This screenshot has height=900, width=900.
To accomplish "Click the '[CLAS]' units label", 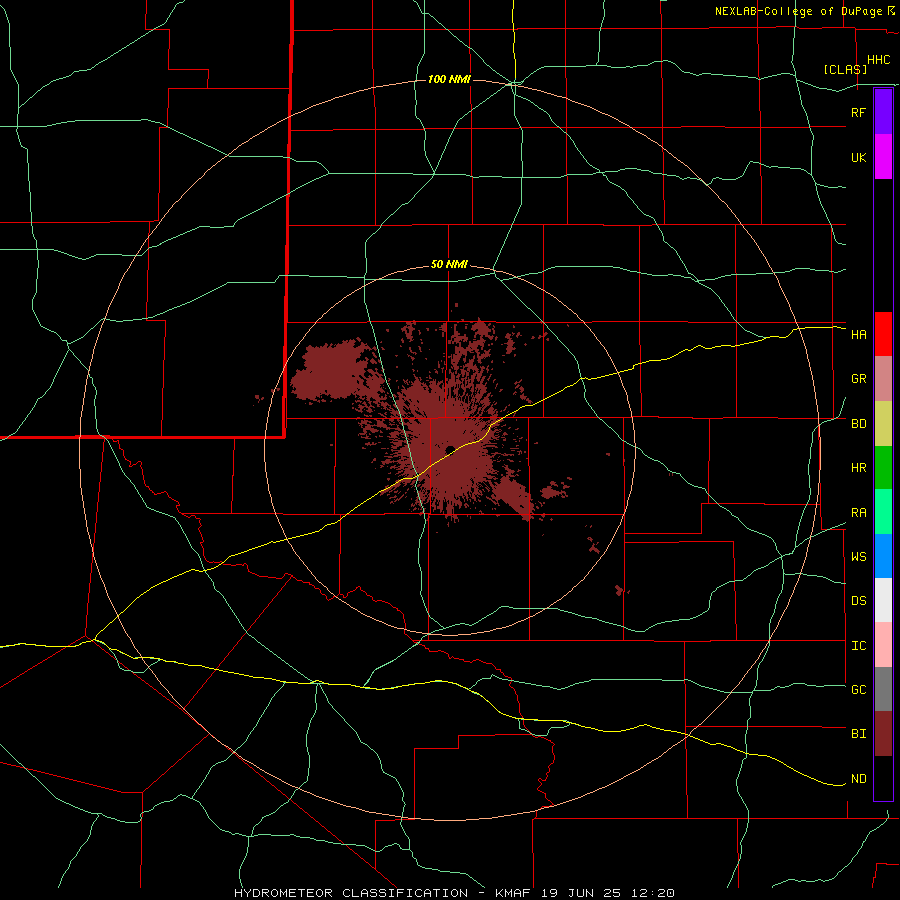I will [845, 70].
